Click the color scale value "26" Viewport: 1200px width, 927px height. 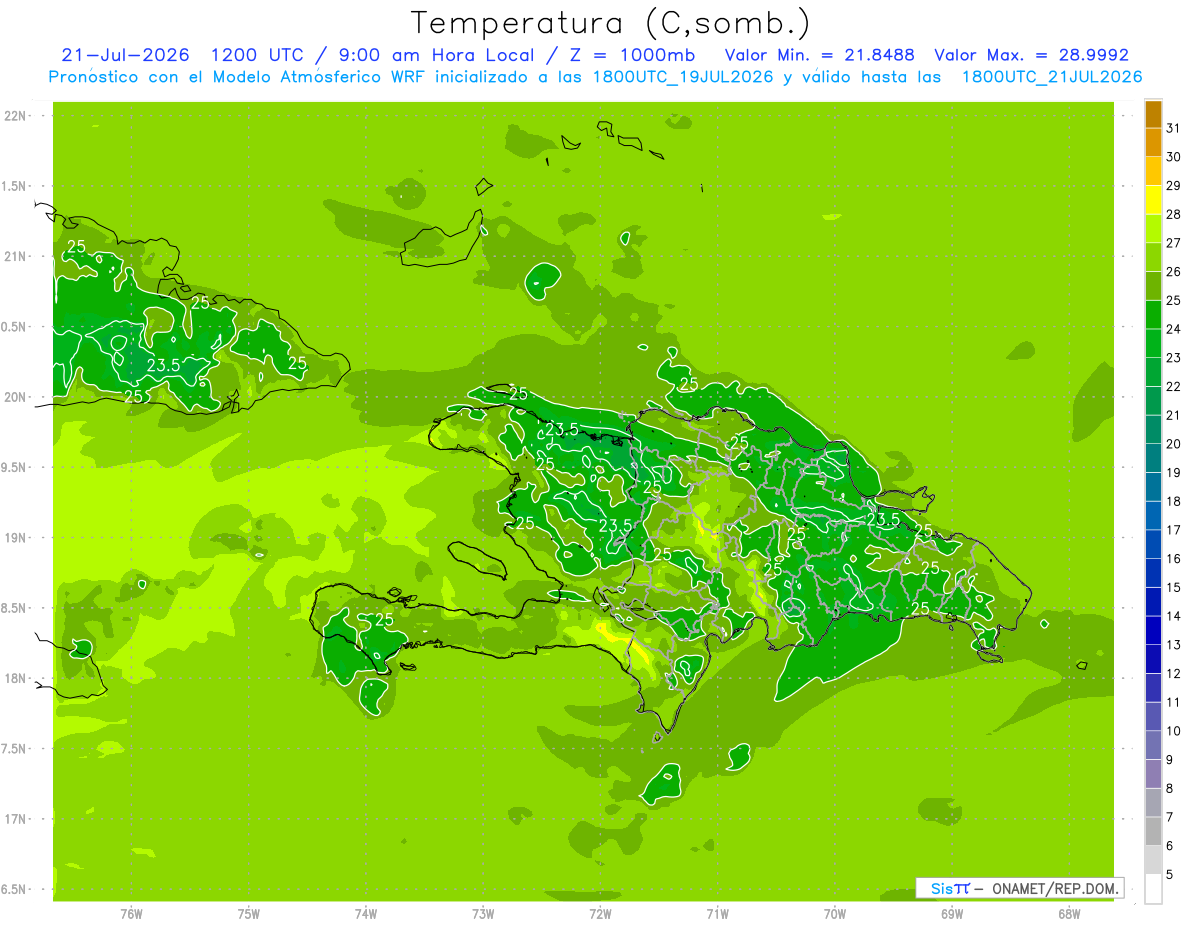click(1173, 272)
